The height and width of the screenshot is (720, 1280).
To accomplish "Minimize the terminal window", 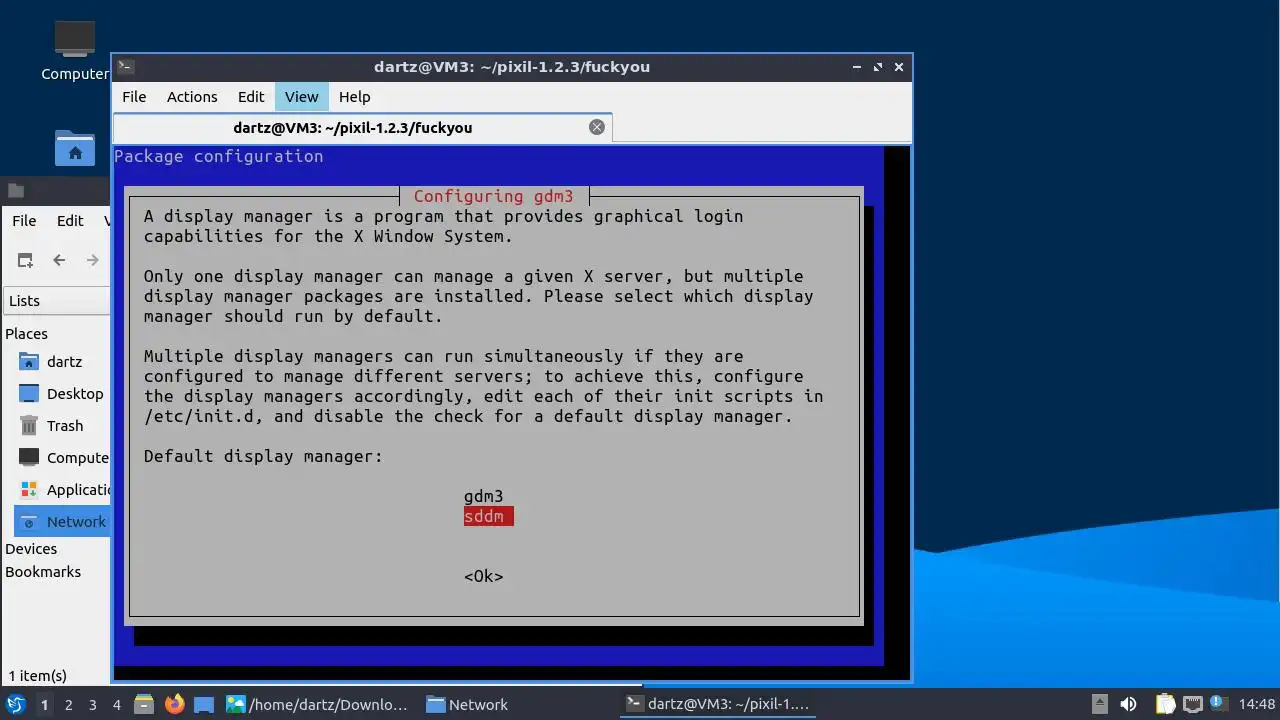I will click(x=857, y=67).
